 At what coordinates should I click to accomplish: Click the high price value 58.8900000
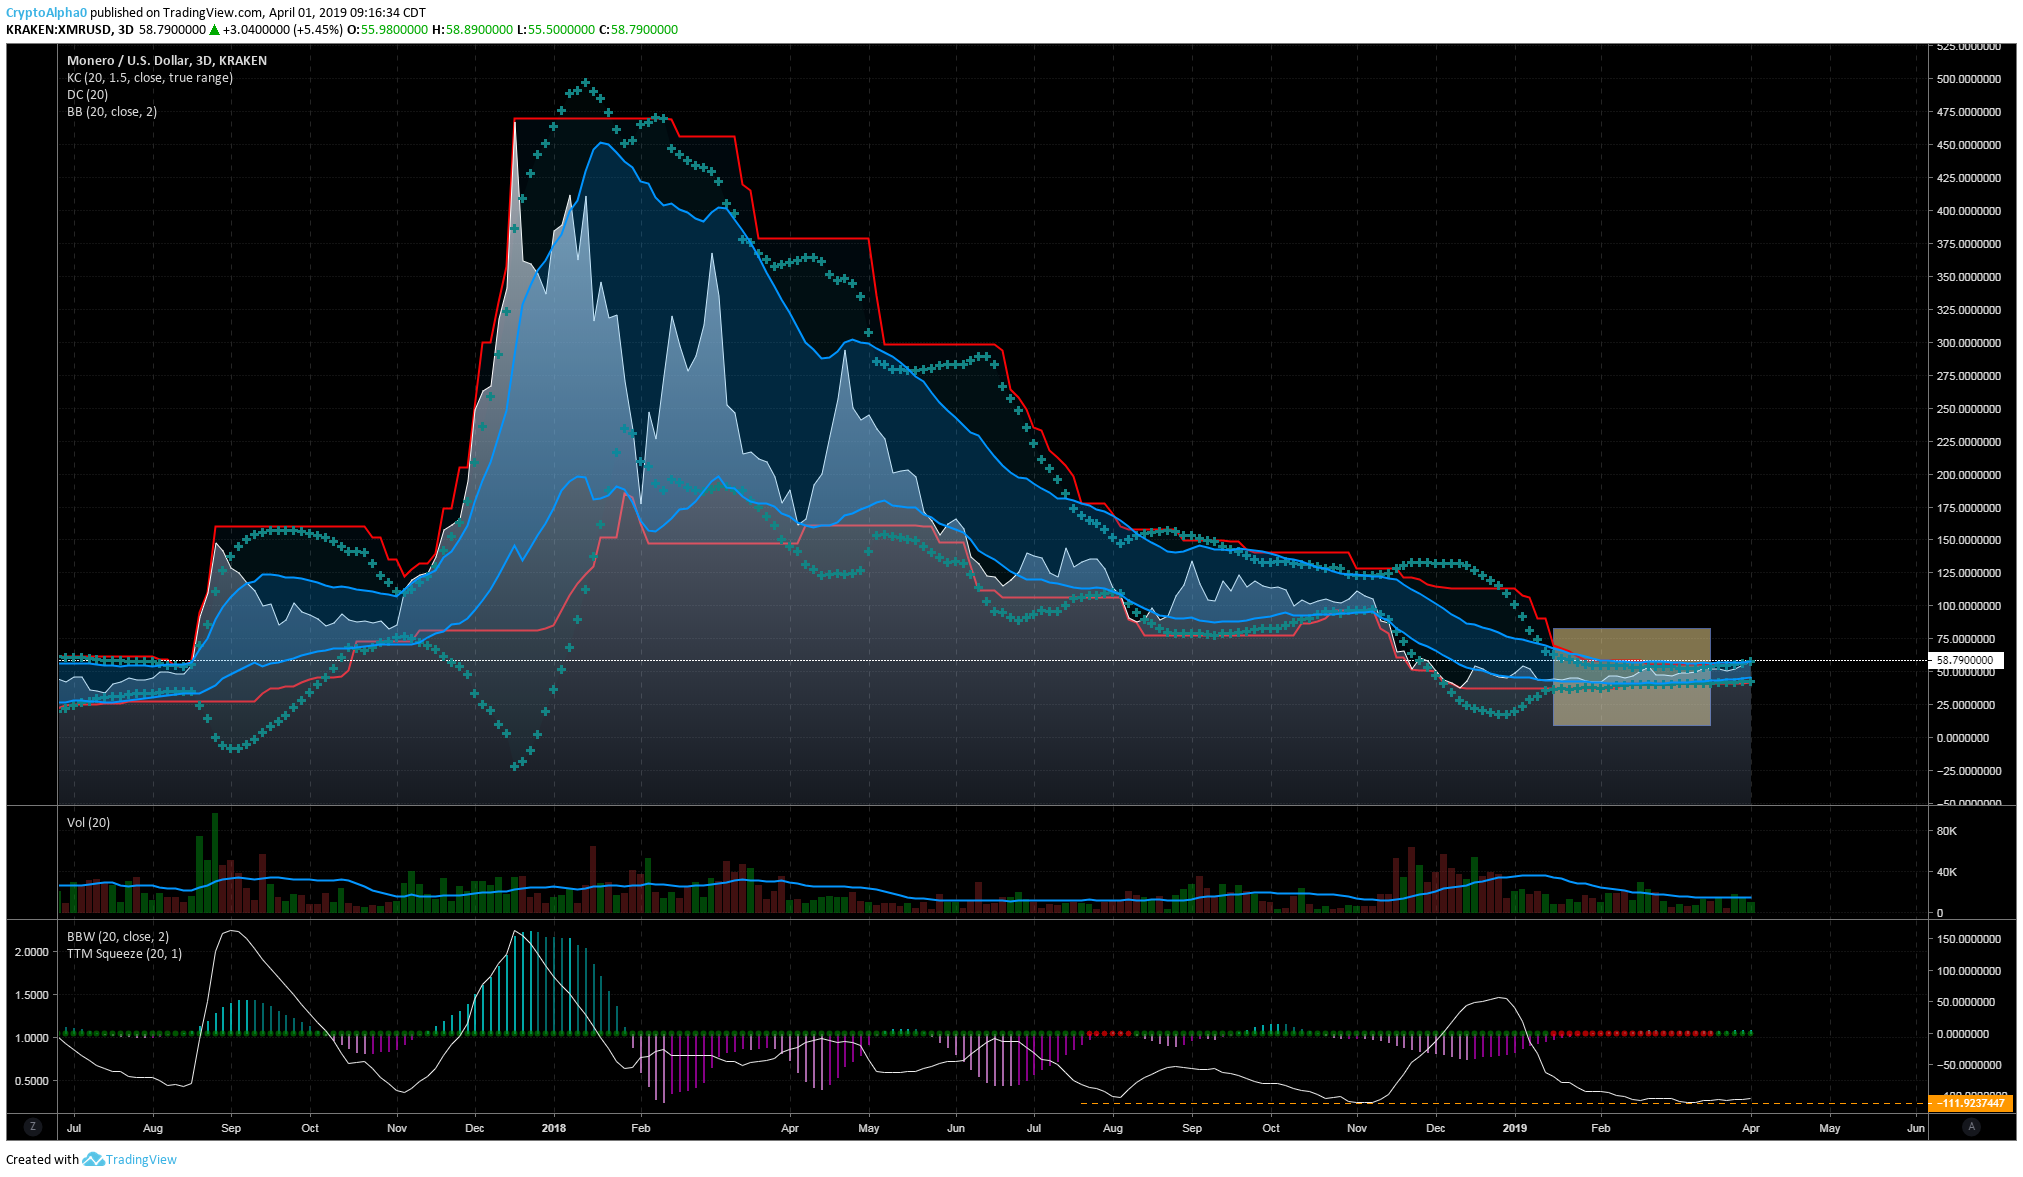[x=479, y=30]
